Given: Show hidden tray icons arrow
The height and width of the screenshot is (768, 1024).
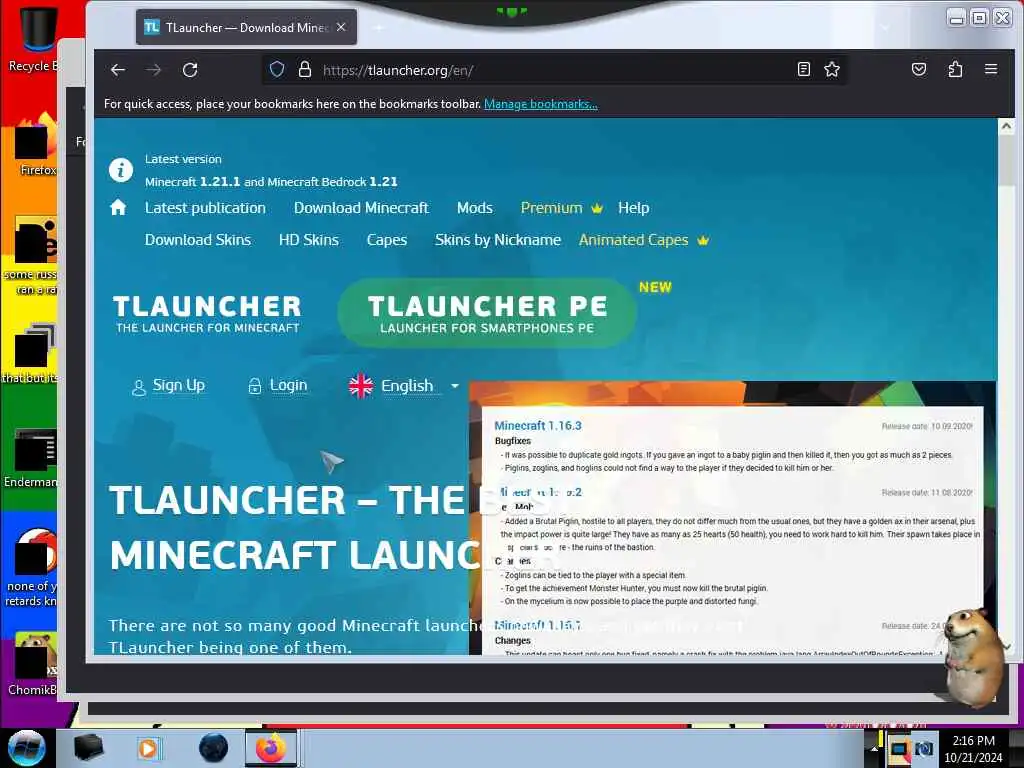Looking at the screenshot, I should click(874, 749).
